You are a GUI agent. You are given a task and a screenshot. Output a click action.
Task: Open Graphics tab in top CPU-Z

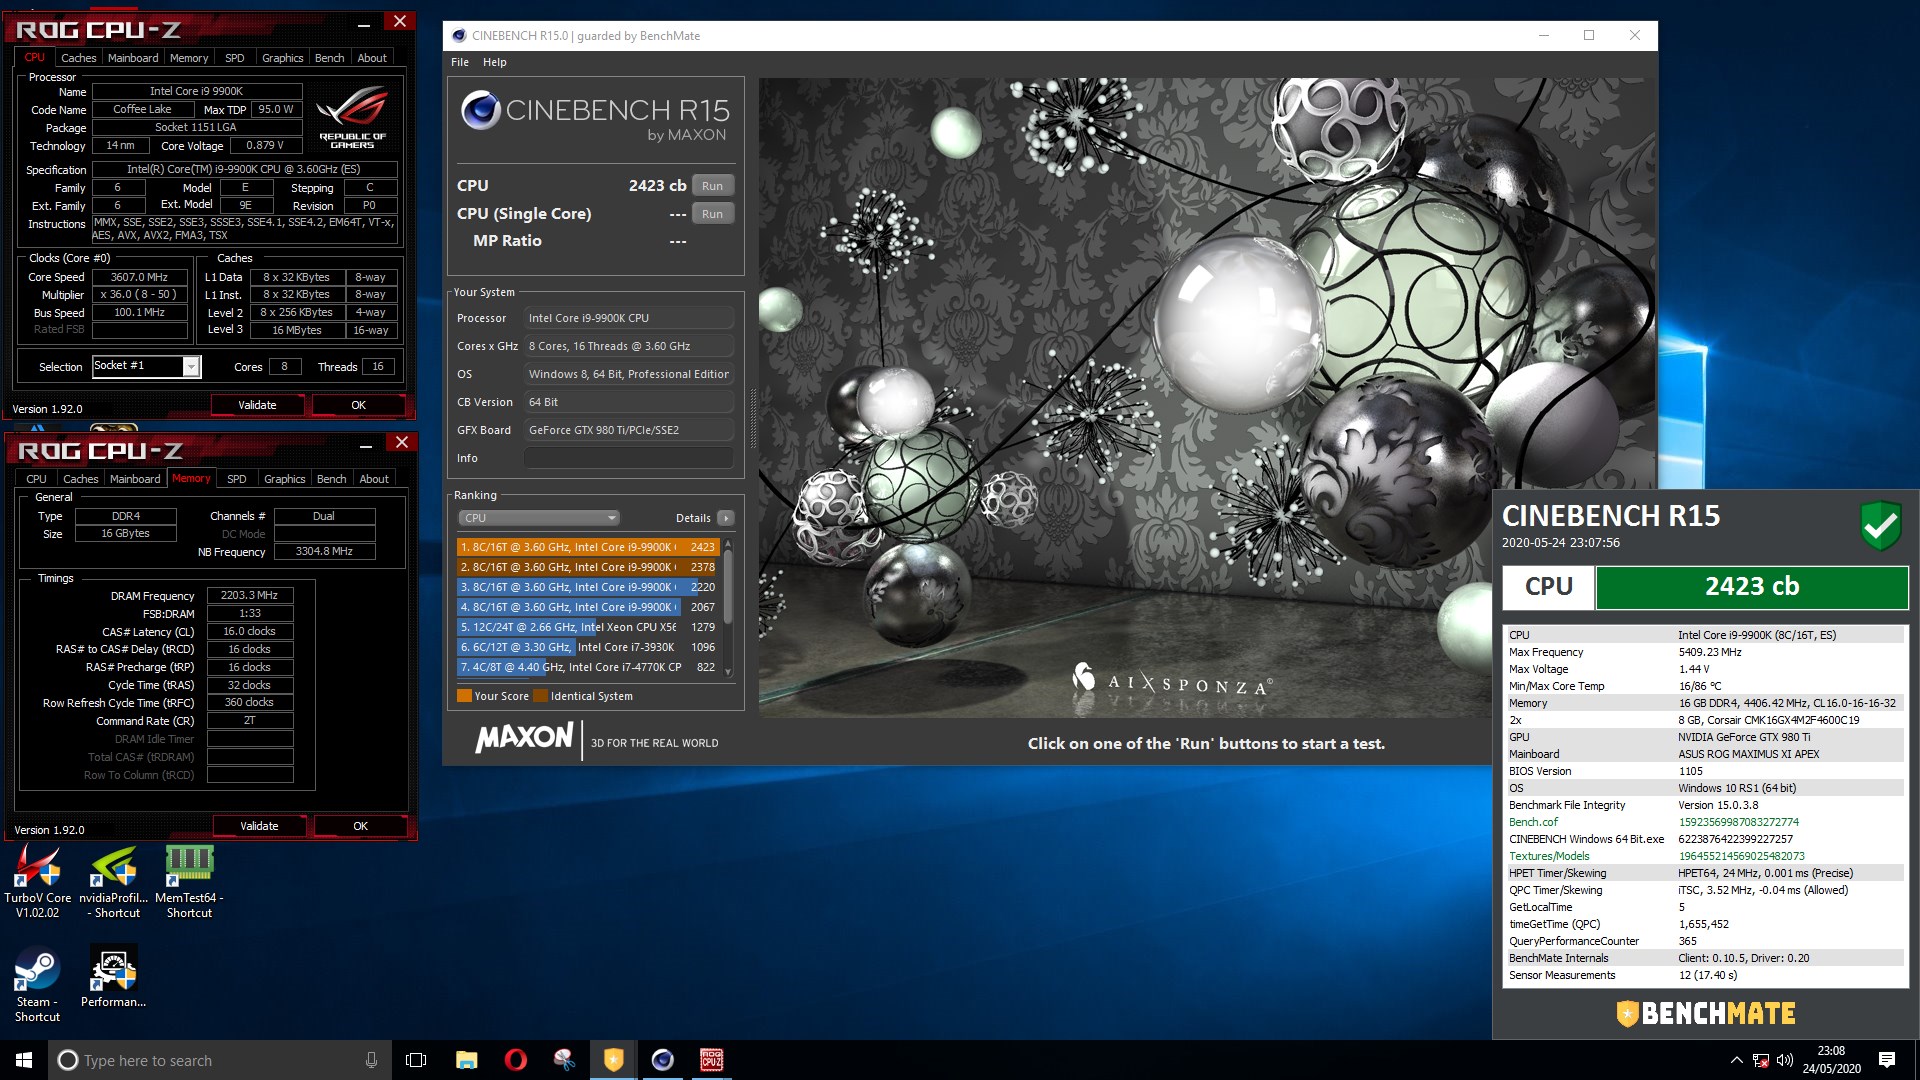pos(283,58)
